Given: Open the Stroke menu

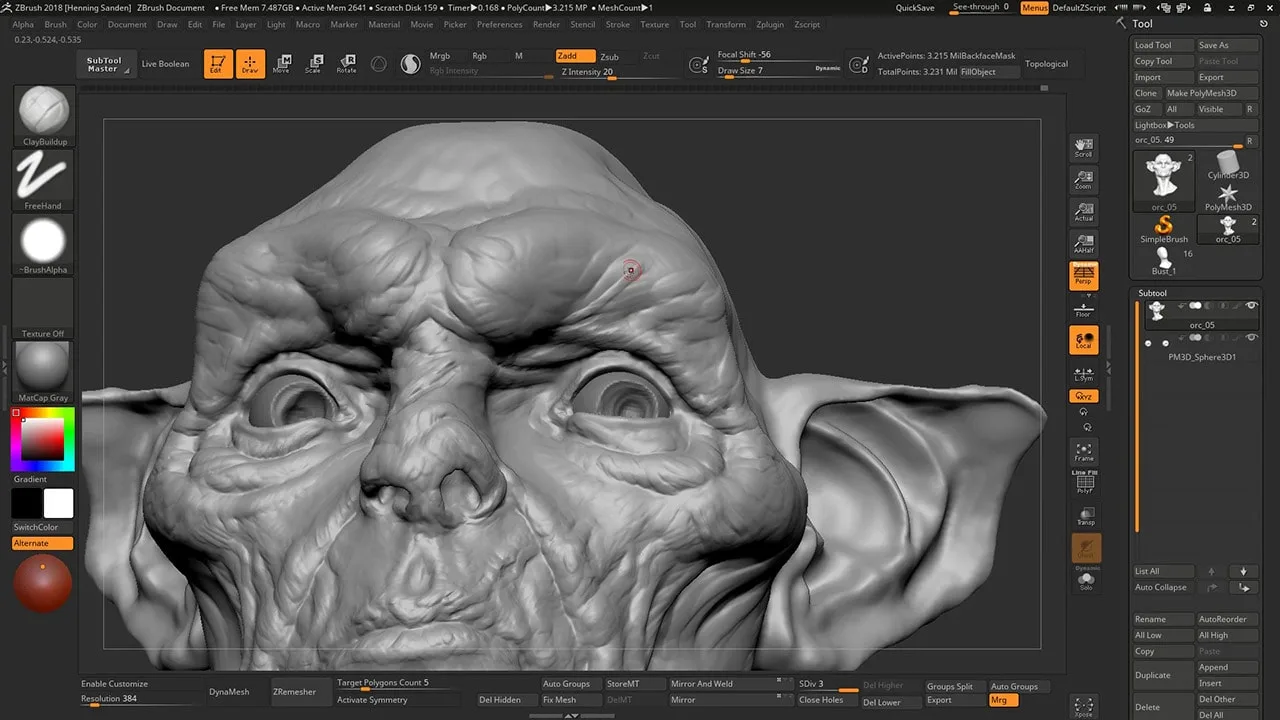Looking at the screenshot, I should click(x=617, y=24).
